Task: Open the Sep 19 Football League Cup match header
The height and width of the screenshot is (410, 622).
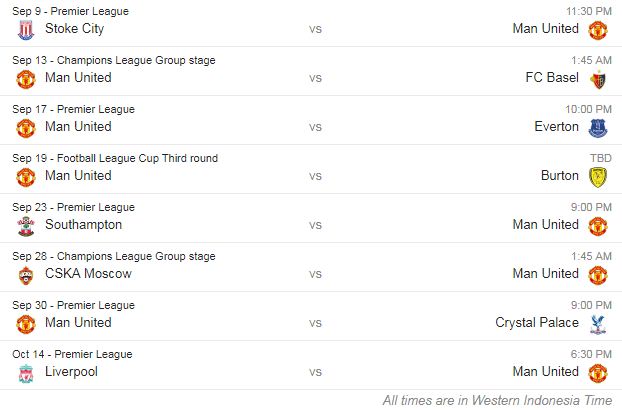Action: pos(114,158)
